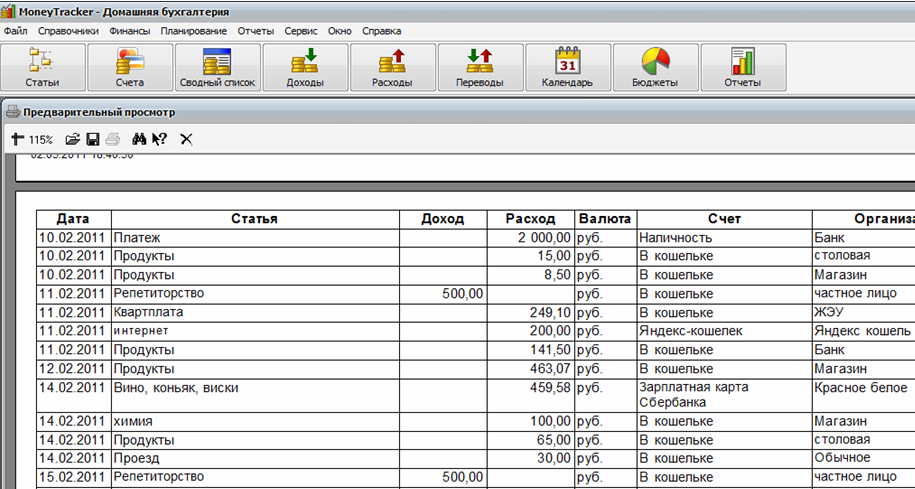Click the 200,00 expense value
The image size is (915, 489).
coord(550,331)
